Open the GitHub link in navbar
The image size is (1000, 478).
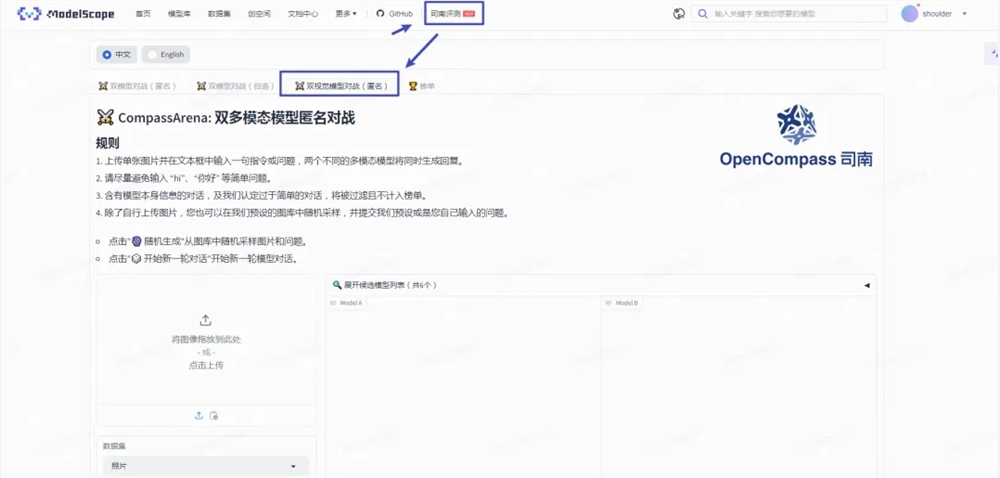point(395,14)
